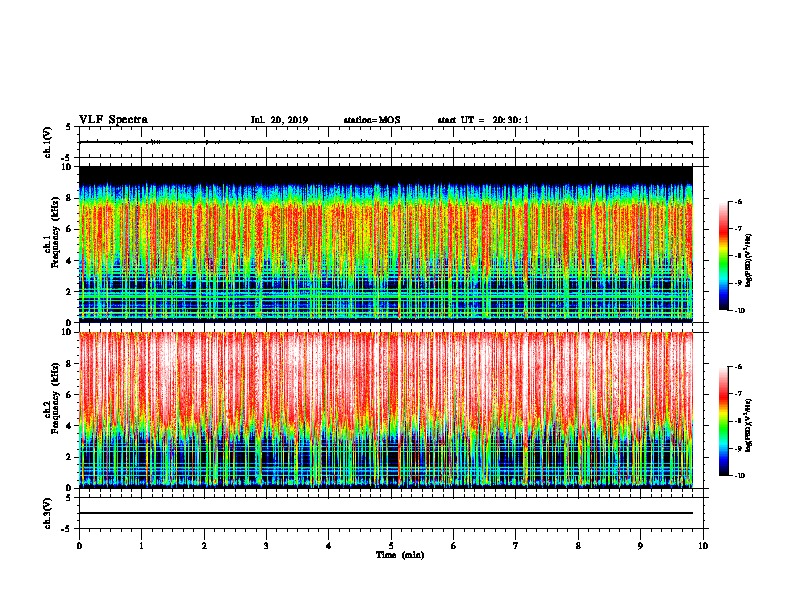Viewport: 792px width, 612px height.
Task: Click the time axis tick label "4"
Action: click(x=329, y=546)
